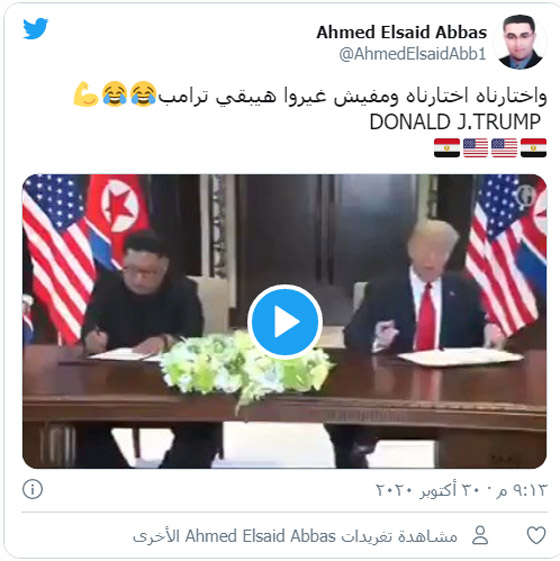560x561 pixels.
Task: Click the flexed bicep emoji
Action: pos(86,94)
